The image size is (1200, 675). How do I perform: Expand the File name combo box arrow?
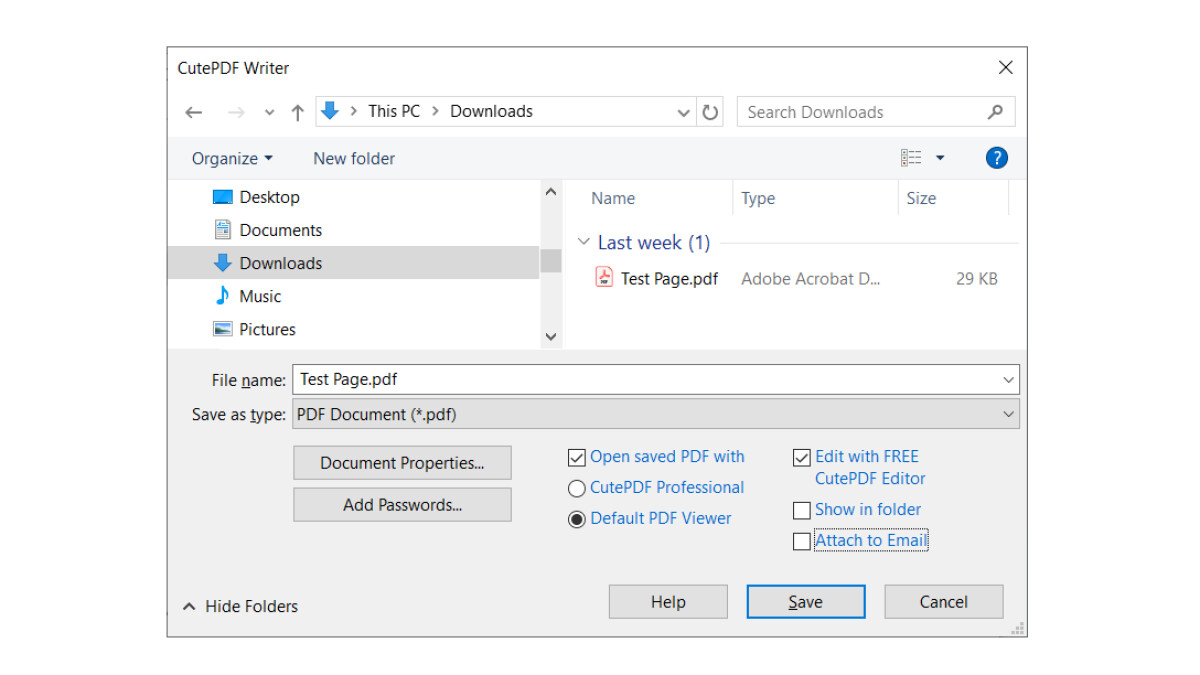(1008, 379)
